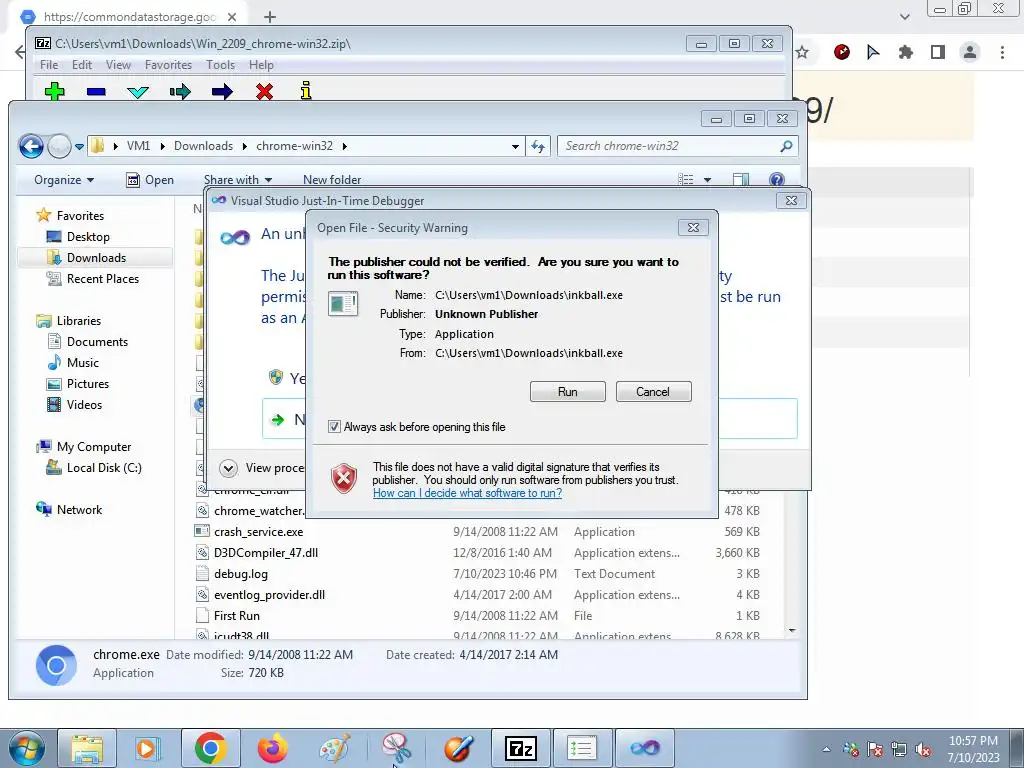Open 7-Zip File menu
The image size is (1024, 768).
[x=49, y=65]
